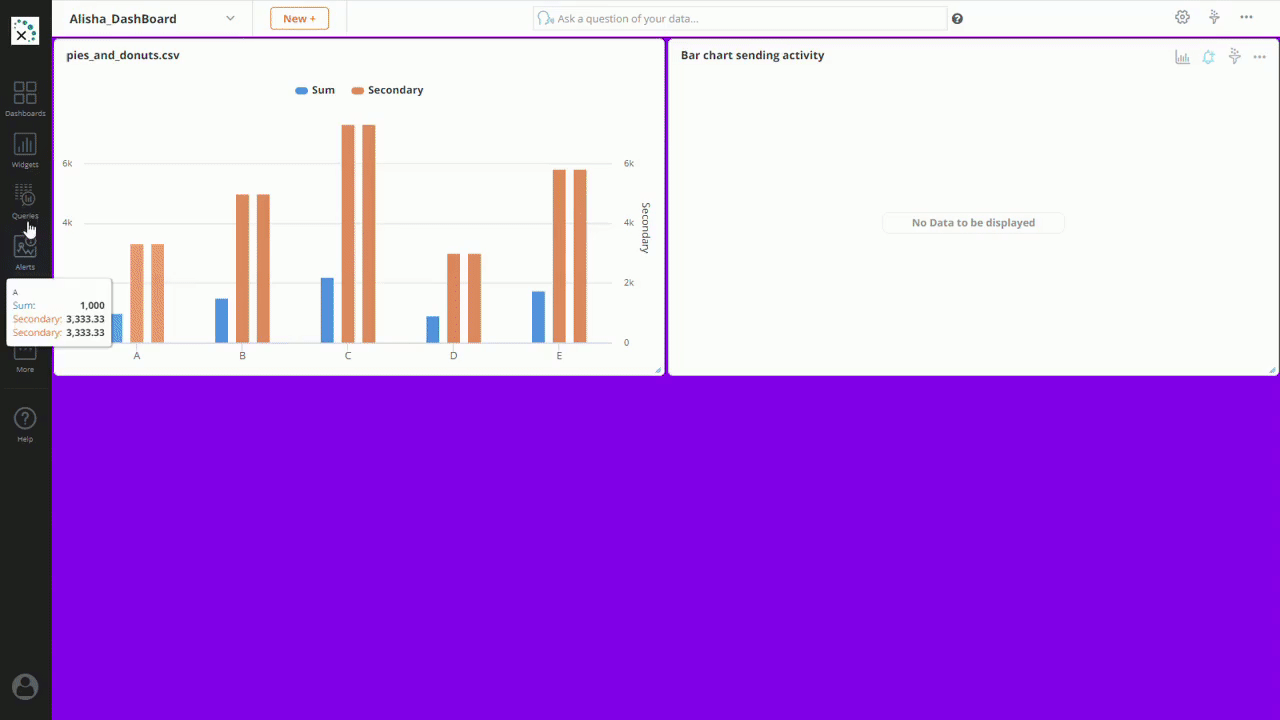The image size is (1280, 720).
Task: Click the dashboard filter funnel icon
Action: (x=1214, y=18)
